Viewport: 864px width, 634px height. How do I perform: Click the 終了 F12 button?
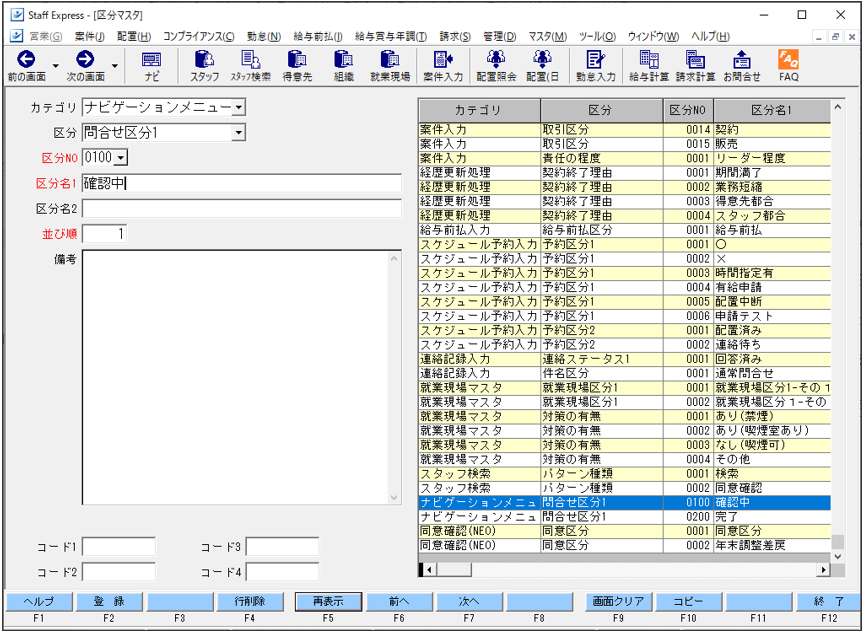[x=829, y=602]
